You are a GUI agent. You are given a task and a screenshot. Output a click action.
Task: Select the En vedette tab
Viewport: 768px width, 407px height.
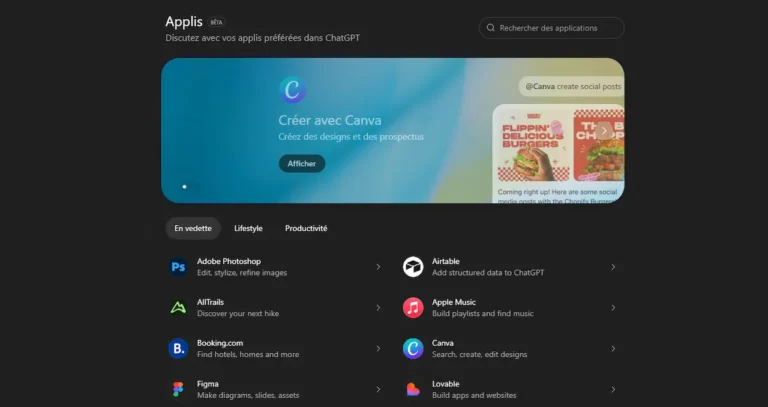point(193,228)
